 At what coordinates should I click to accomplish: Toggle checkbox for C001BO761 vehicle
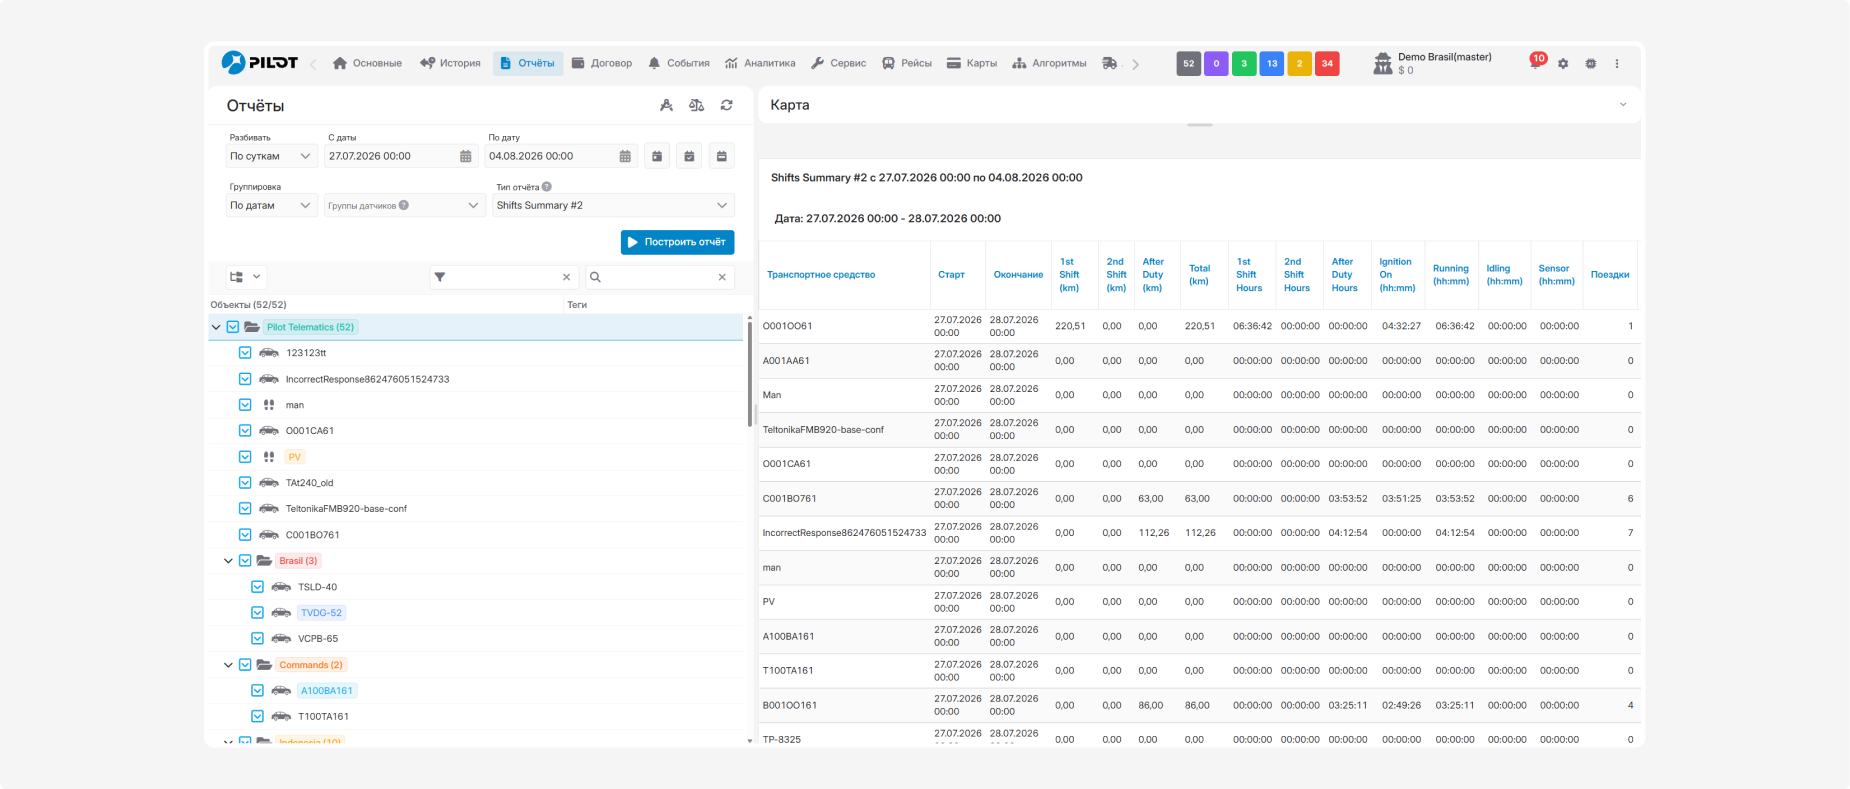coord(245,535)
